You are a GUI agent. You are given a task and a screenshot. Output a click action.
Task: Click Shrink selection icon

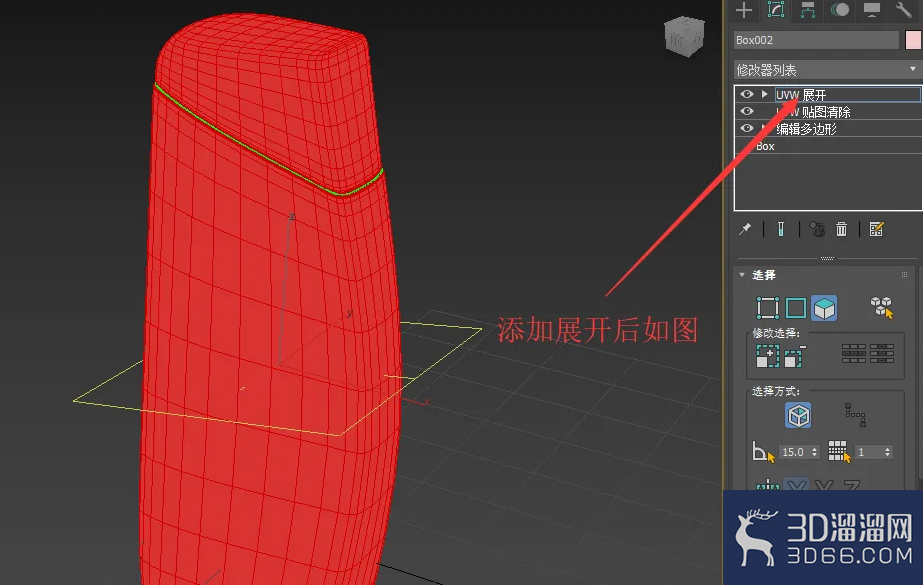coord(795,356)
